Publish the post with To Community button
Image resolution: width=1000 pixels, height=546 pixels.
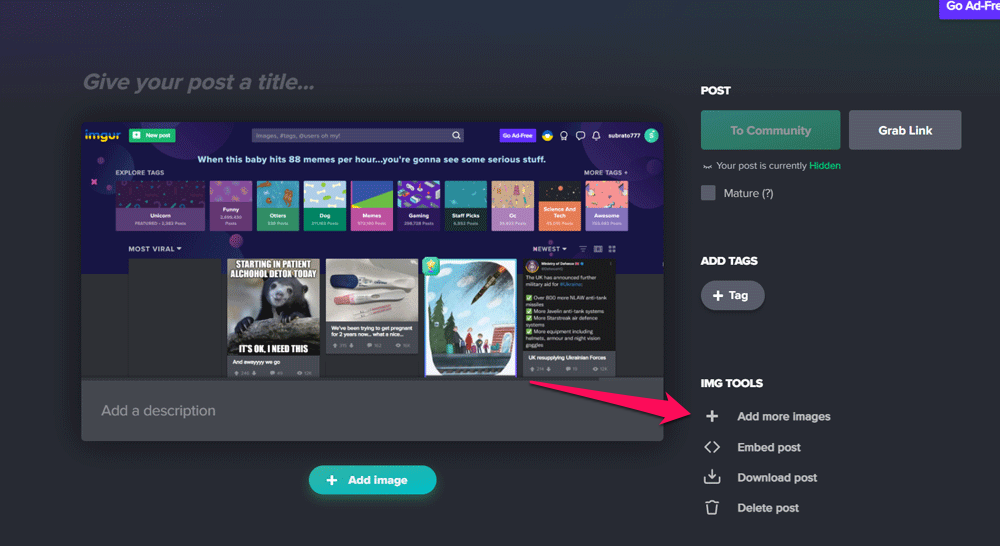pyautogui.click(x=770, y=130)
